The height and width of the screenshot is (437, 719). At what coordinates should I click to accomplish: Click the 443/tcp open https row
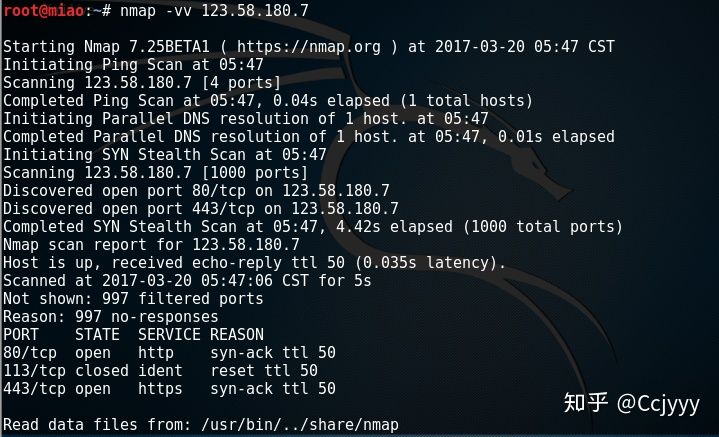(x=169, y=388)
